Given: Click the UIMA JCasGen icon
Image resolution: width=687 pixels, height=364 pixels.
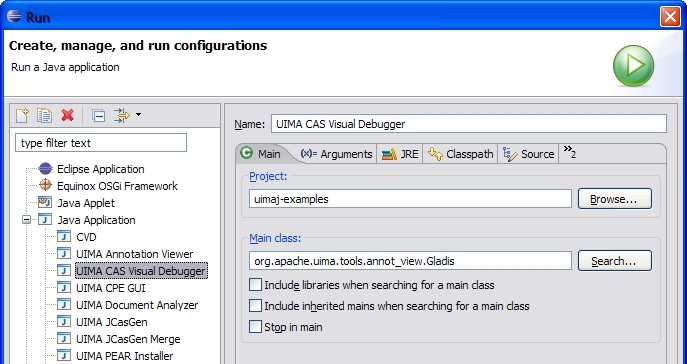Looking at the screenshot, I should [x=64, y=322].
